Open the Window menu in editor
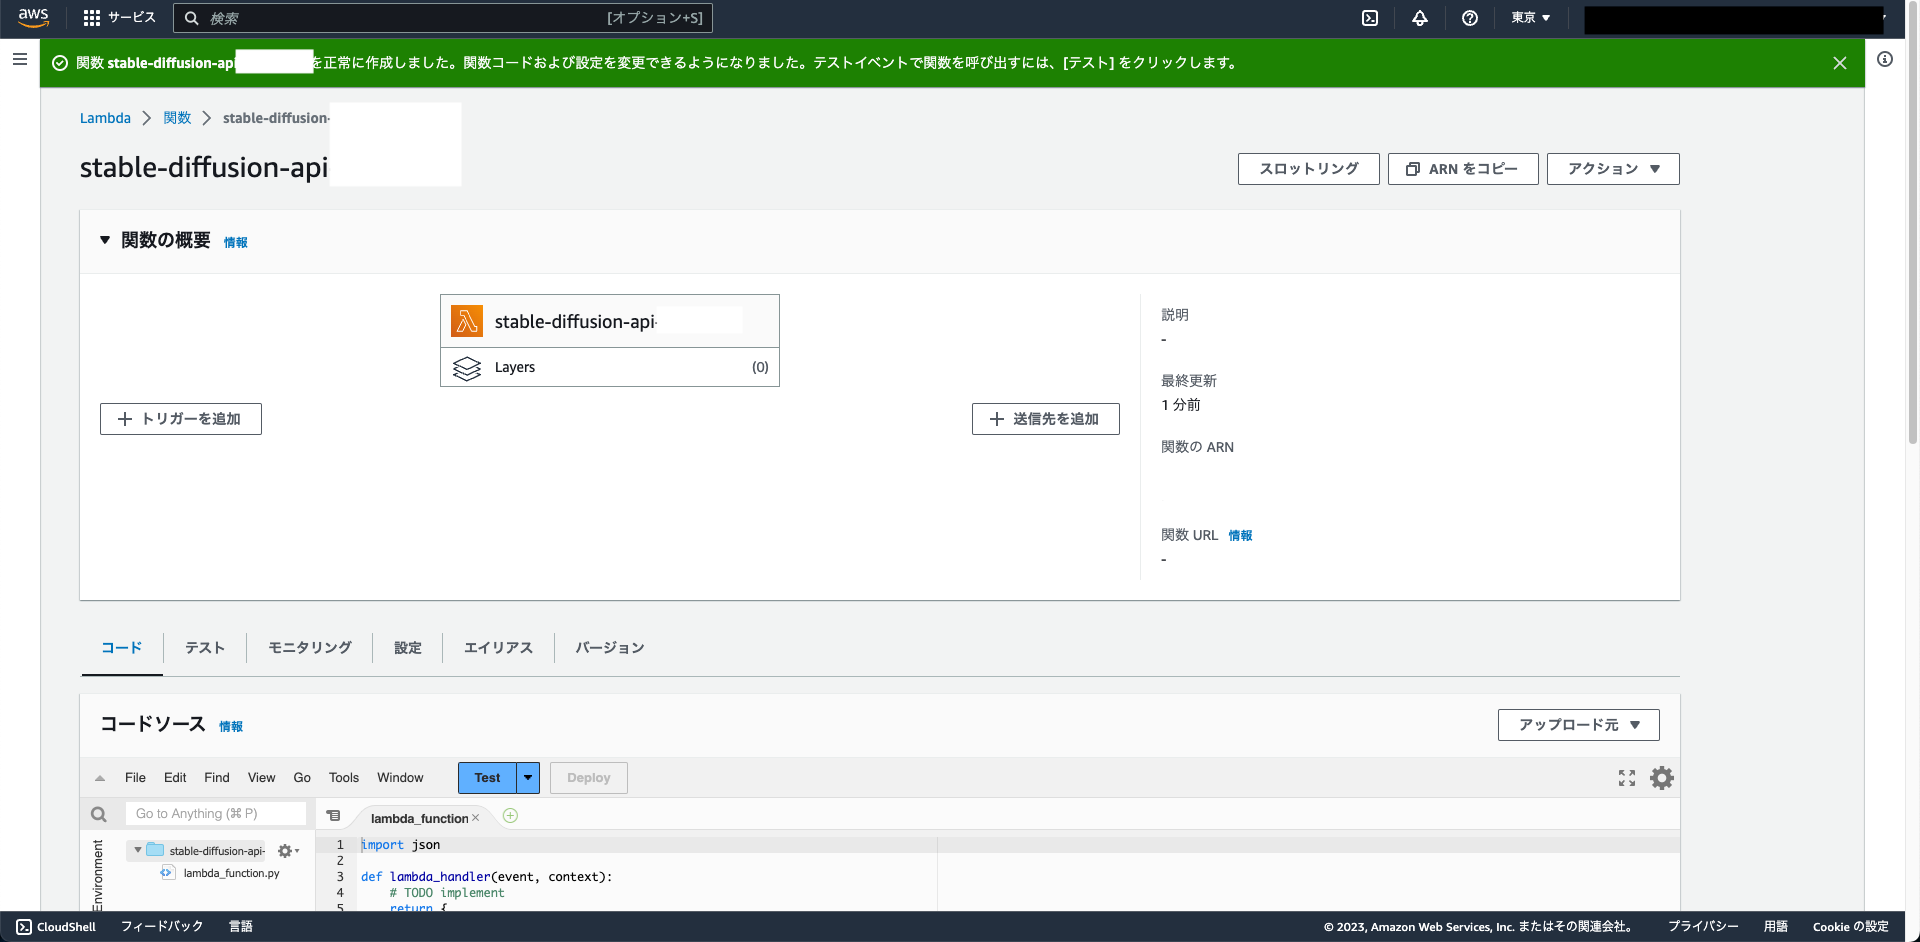 click(400, 778)
